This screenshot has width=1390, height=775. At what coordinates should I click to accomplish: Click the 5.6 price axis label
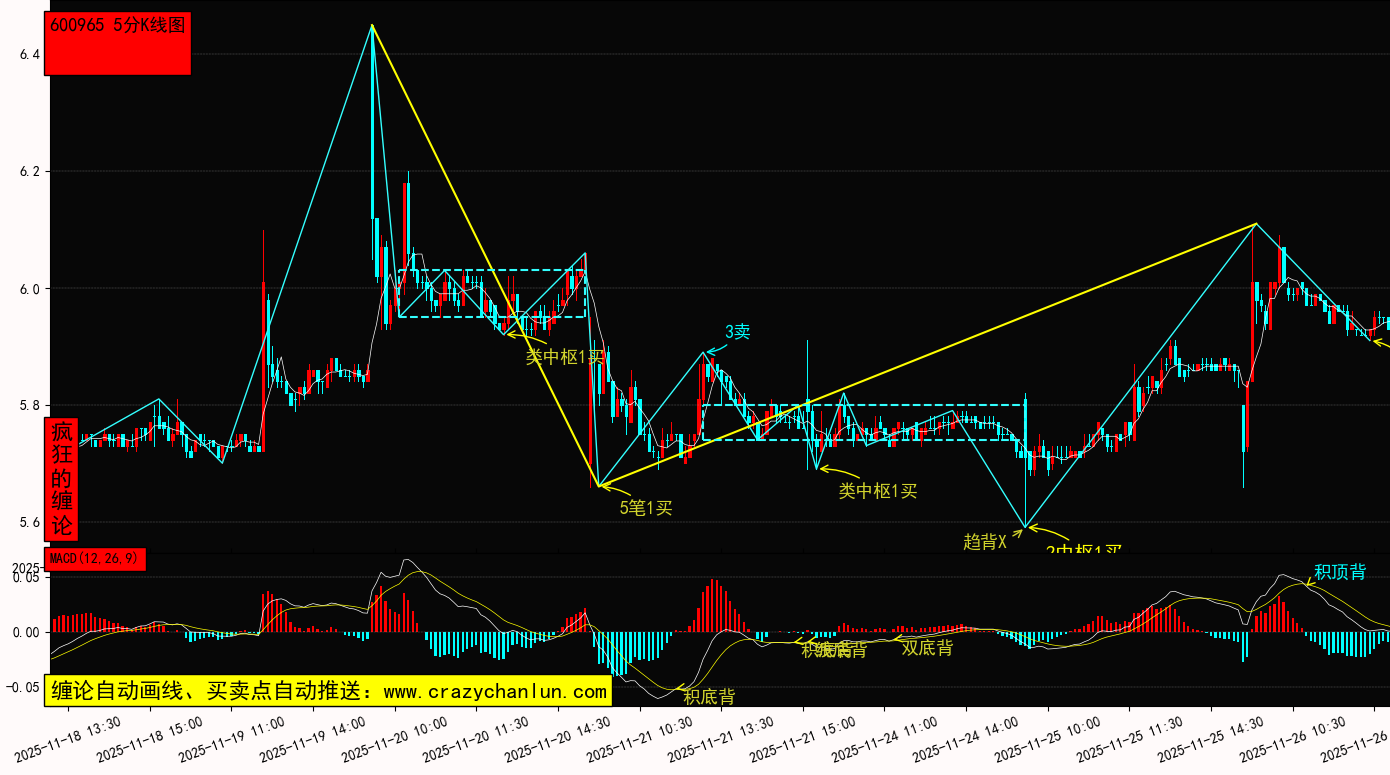(29, 523)
